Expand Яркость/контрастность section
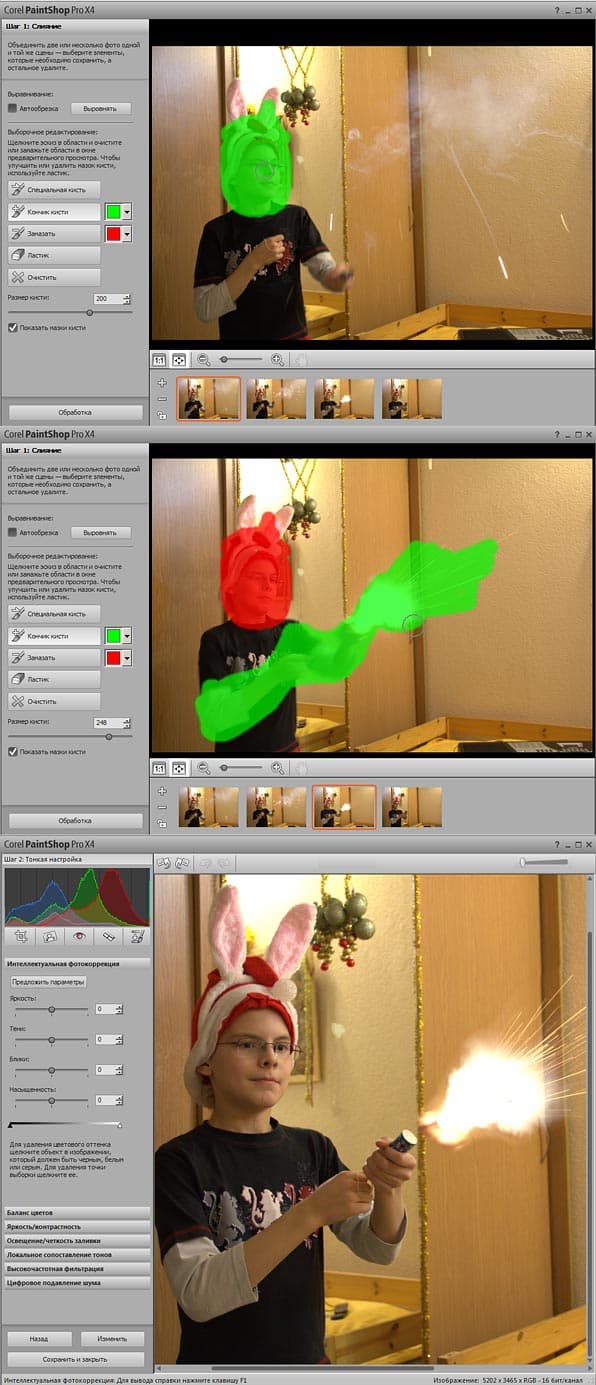Image resolution: width=596 pixels, height=1385 pixels. point(76,1226)
